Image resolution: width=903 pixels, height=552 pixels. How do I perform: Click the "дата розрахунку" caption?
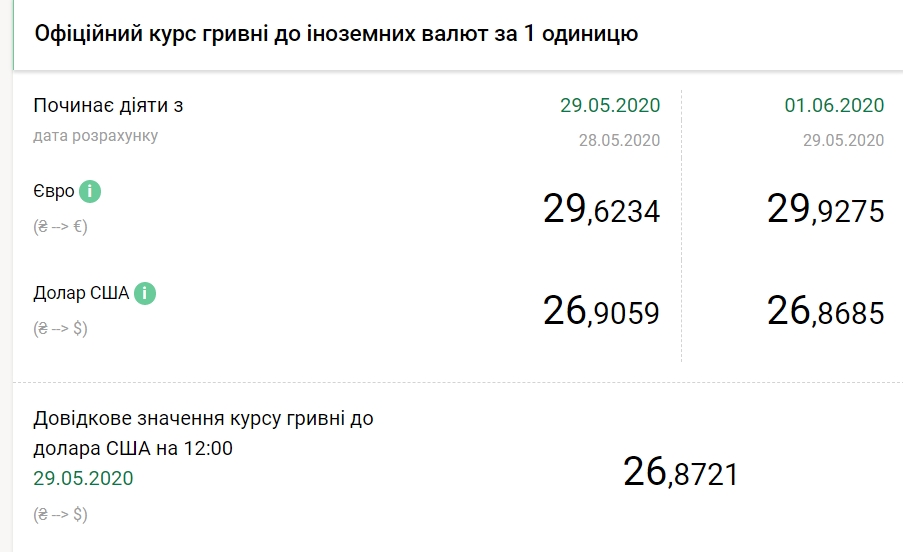coord(95,136)
